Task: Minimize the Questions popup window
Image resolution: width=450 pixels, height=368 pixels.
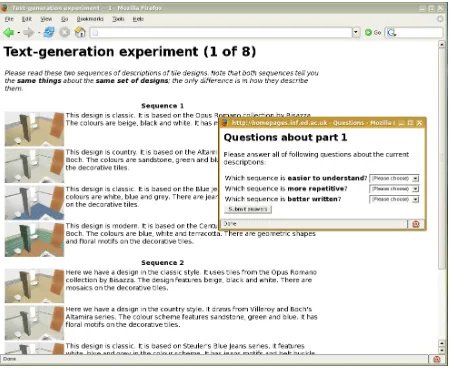Action: 401,123
